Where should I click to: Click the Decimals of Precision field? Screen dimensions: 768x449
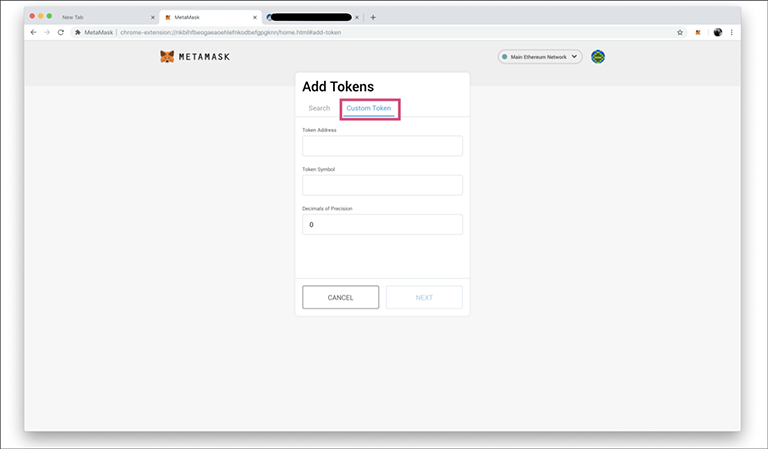(383, 224)
